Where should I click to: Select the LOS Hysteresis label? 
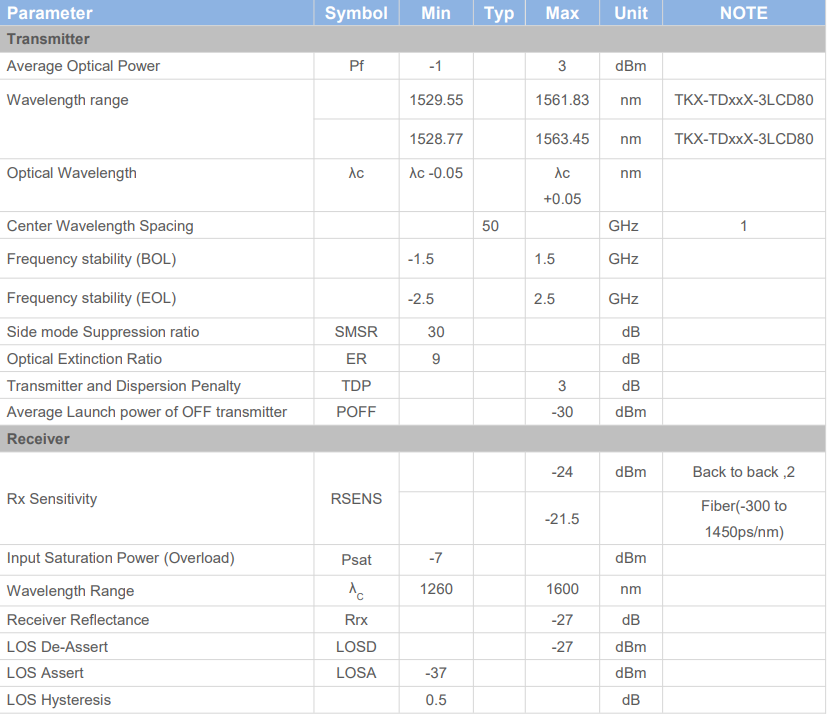[59, 700]
